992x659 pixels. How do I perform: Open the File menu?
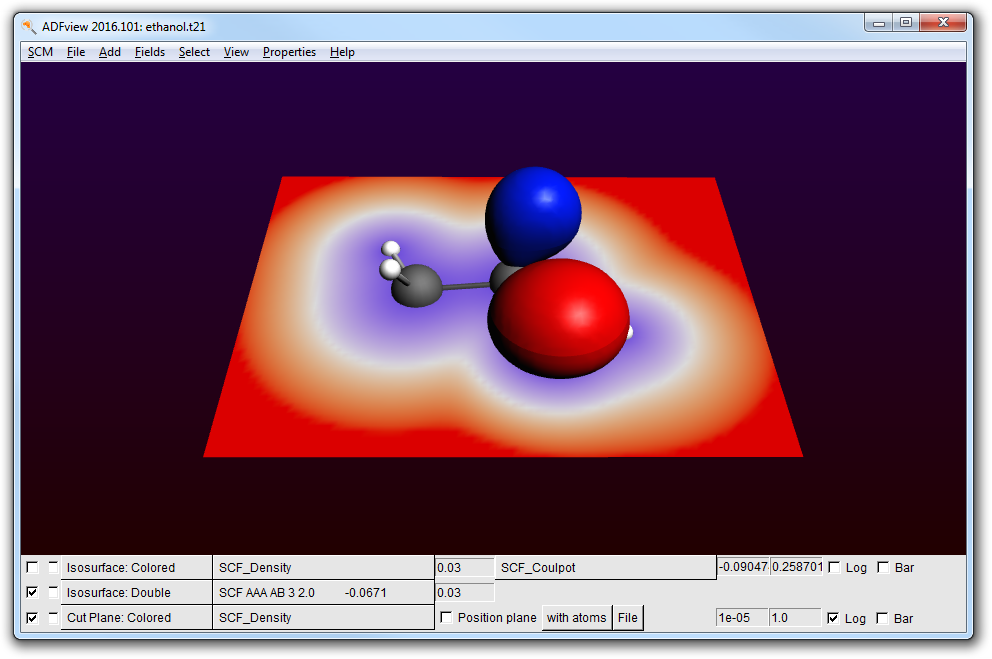[75, 52]
